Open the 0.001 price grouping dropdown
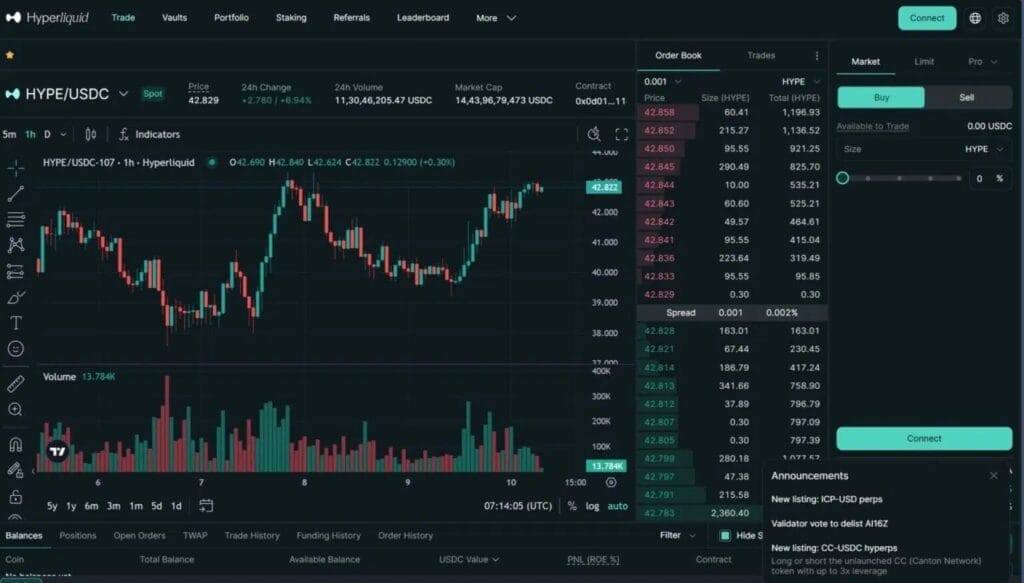This screenshot has width=1024, height=583. 662,82
